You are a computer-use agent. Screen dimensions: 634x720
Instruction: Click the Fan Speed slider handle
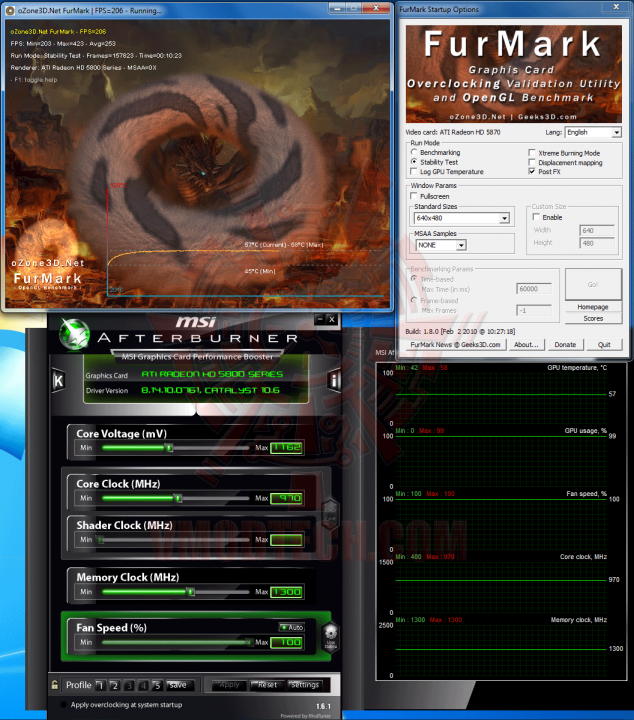pyautogui.click(x=249, y=642)
